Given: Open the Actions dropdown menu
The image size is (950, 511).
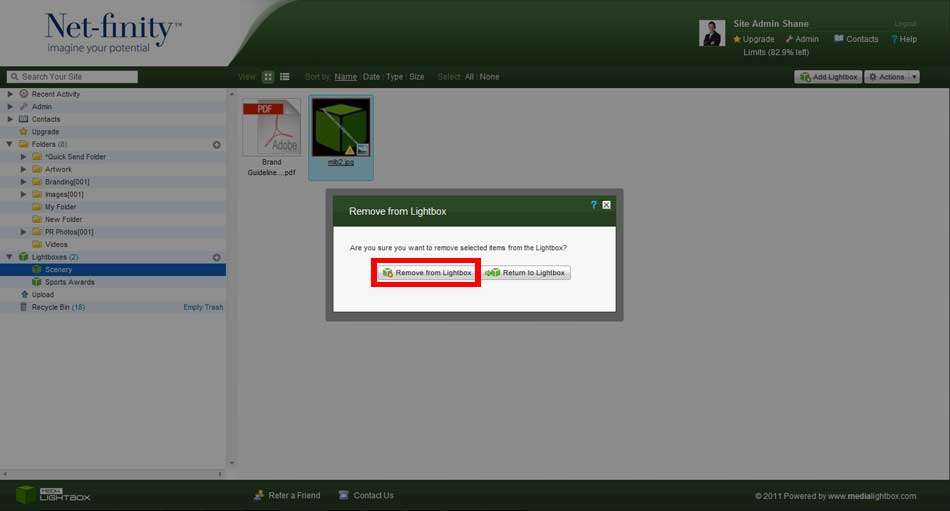Looking at the screenshot, I should point(891,77).
